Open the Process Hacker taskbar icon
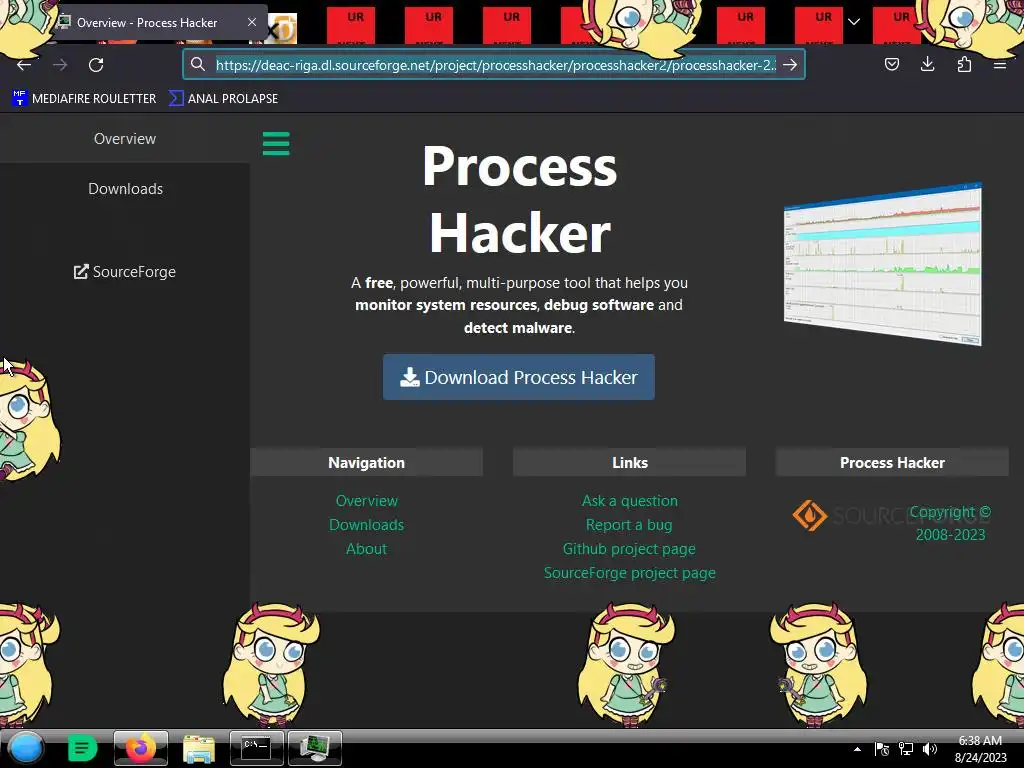The image size is (1024, 768). pyautogui.click(x=315, y=748)
